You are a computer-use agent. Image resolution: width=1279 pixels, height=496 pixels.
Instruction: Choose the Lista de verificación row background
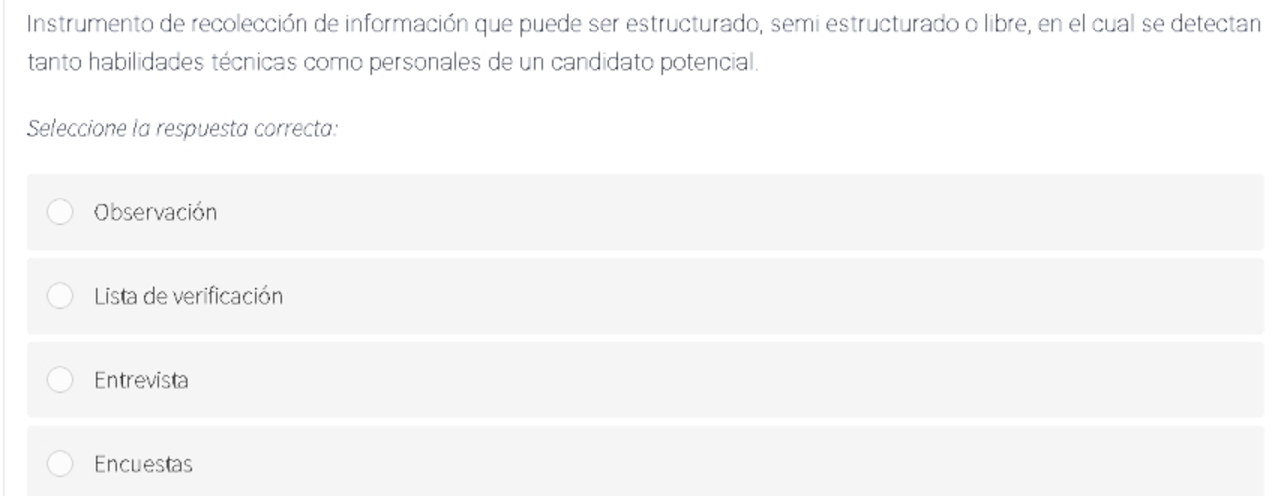pos(646,297)
